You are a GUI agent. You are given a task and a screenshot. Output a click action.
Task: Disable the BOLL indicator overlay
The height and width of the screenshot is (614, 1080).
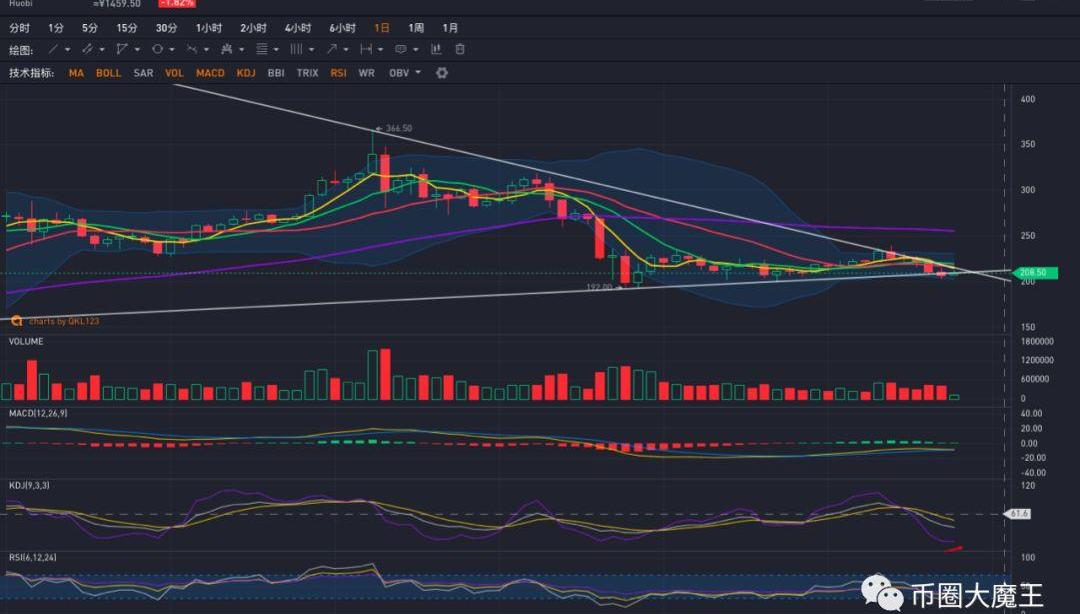click(x=108, y=73)
